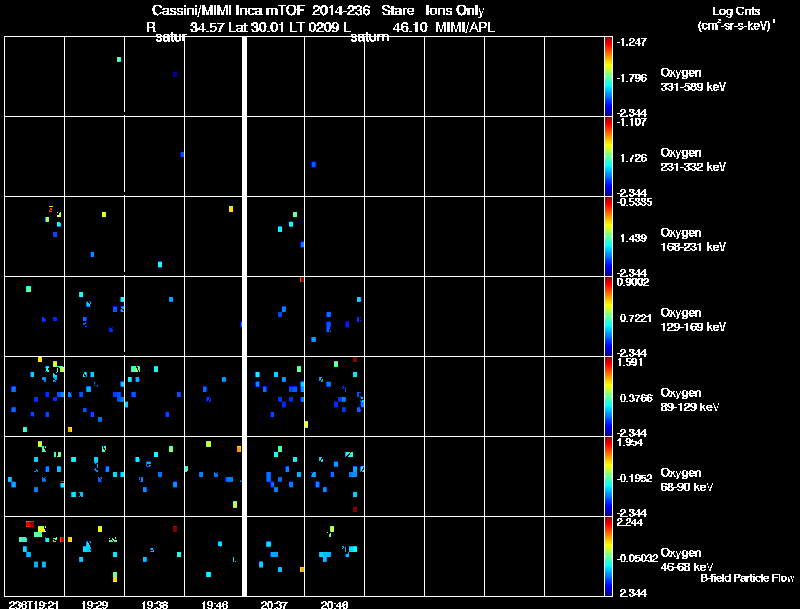Select the 'Oxygen 231-332 keV' label

[x=693, y=160]
